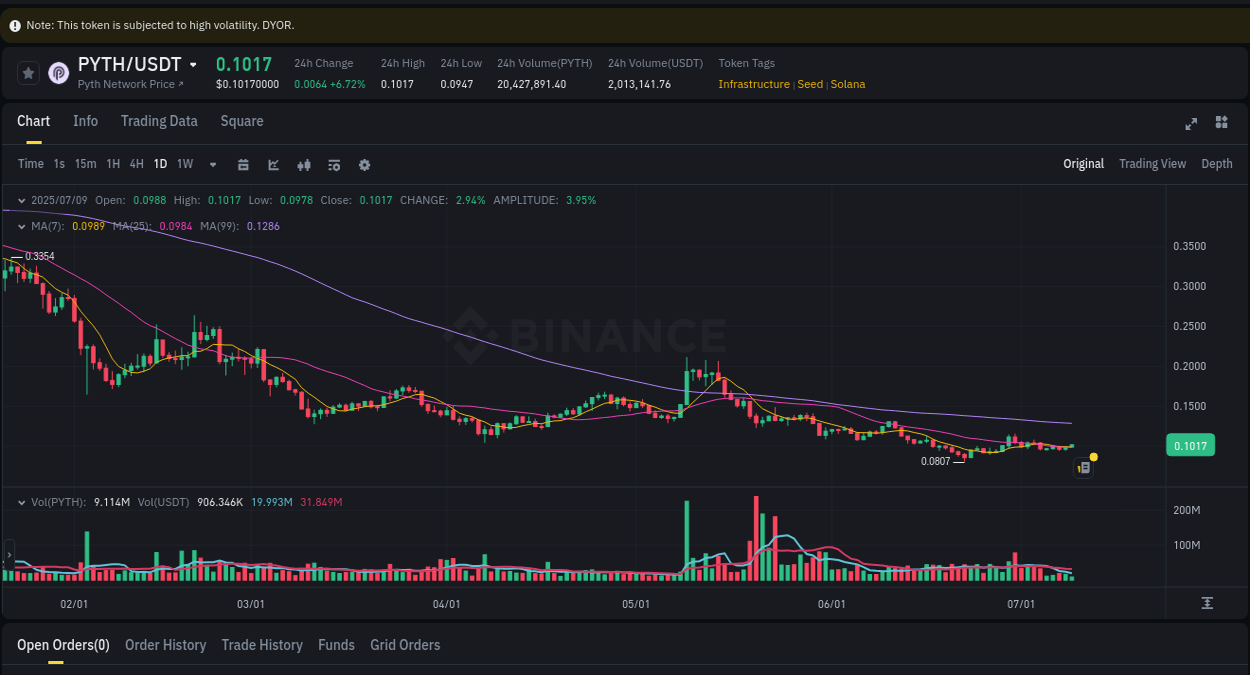This screenshot has width=1250, height=675.
Task: Click the volume auto-scale icon bottom right
Action: tap(1209, 603)
